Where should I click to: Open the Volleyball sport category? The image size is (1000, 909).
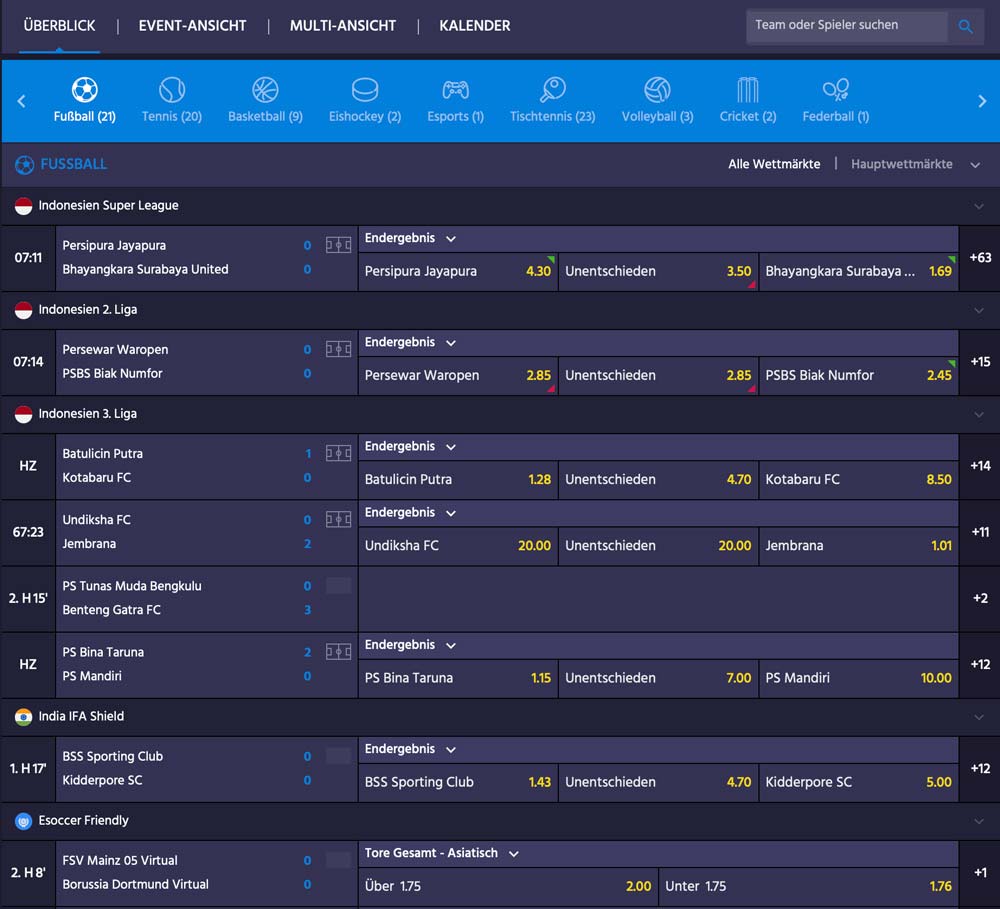coord(657,91)
